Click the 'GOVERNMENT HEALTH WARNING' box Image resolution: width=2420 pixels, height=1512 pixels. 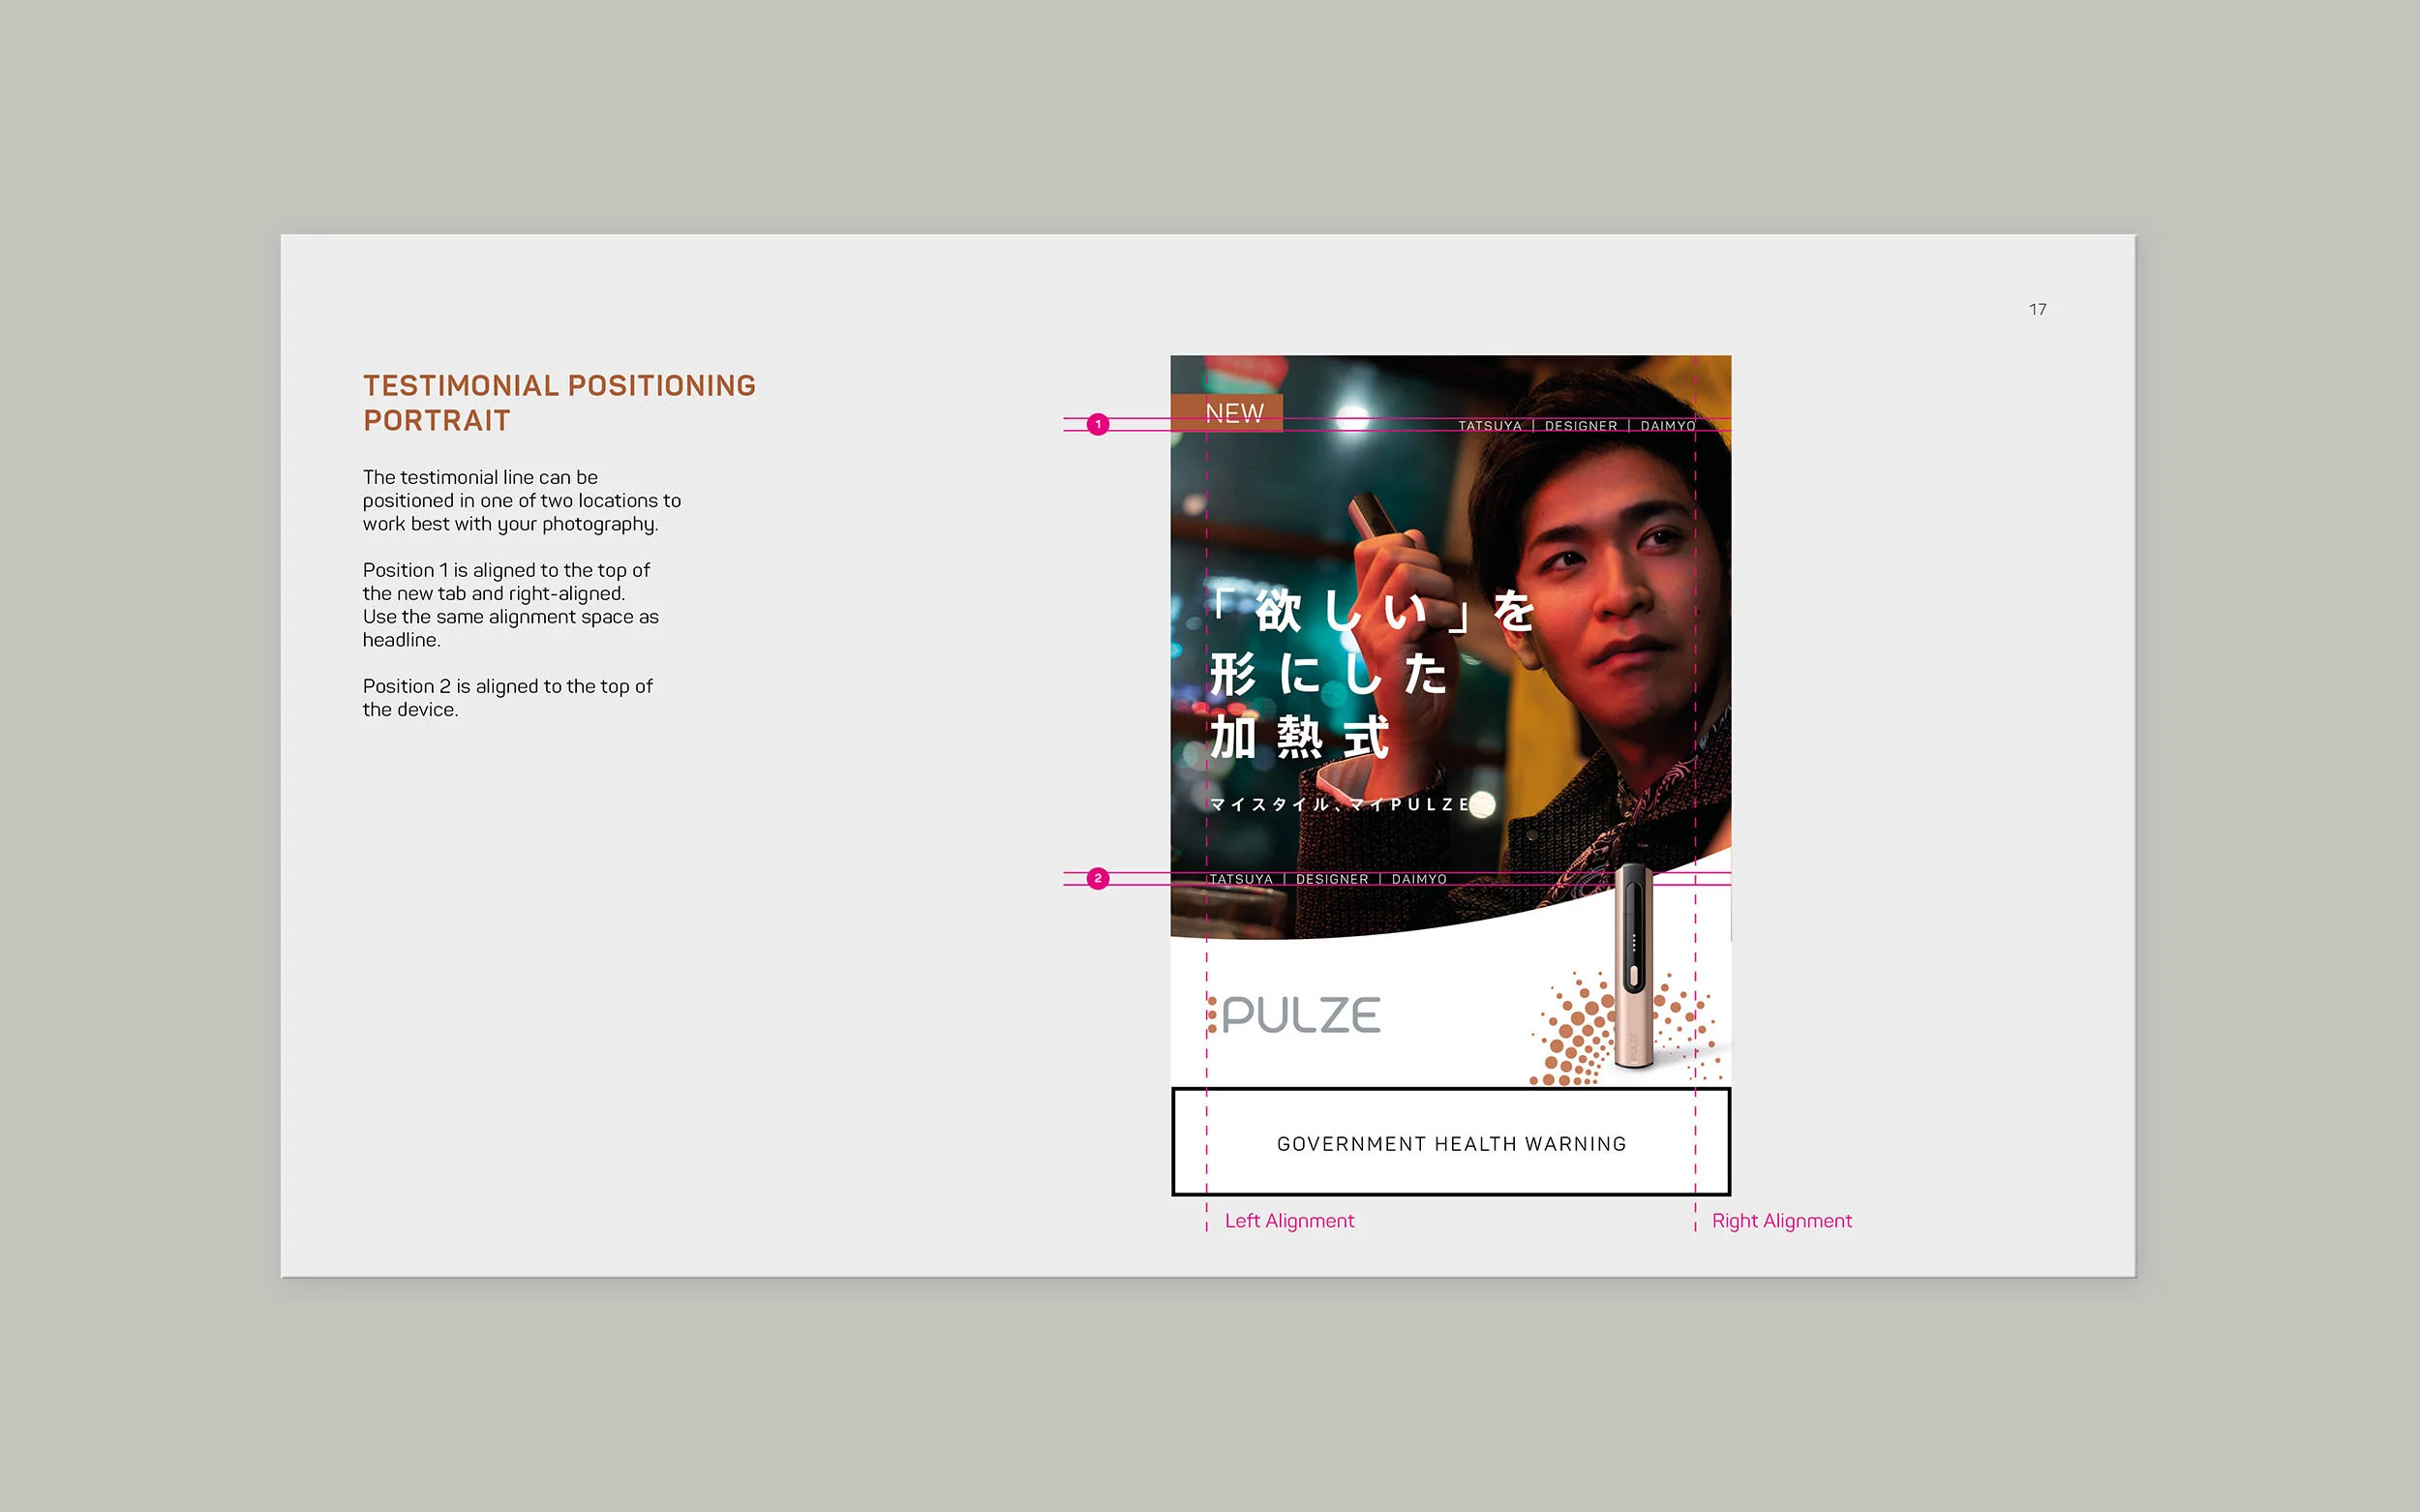[1451, 1142]
